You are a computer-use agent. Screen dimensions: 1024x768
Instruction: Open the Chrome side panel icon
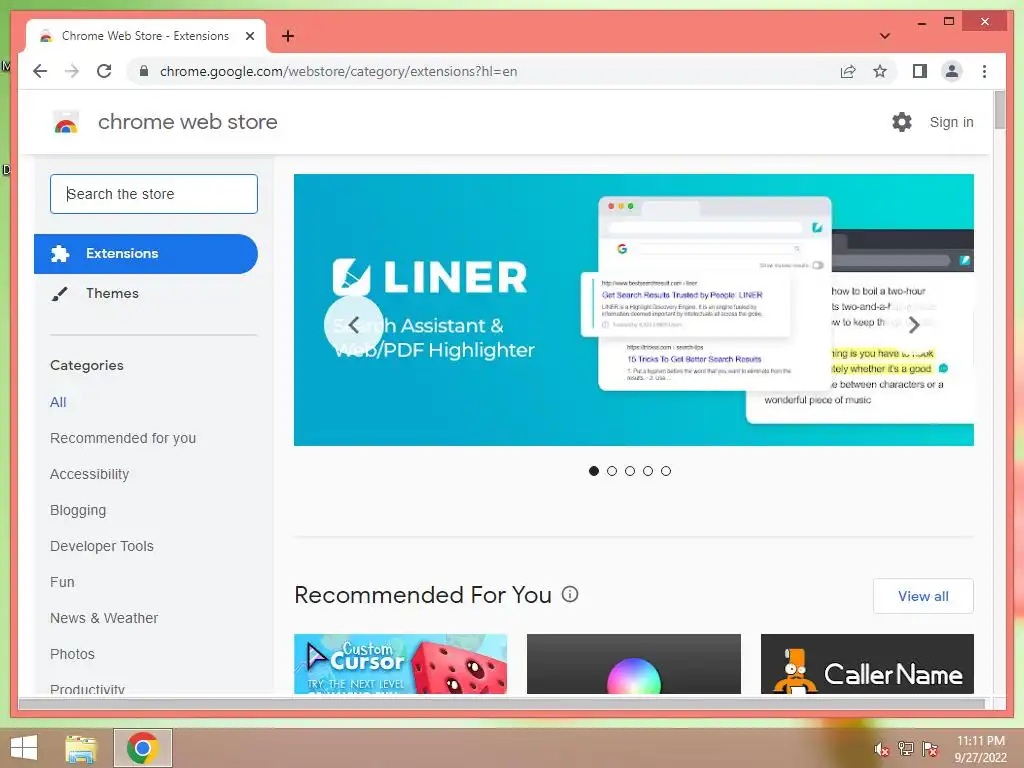(920, 71)
